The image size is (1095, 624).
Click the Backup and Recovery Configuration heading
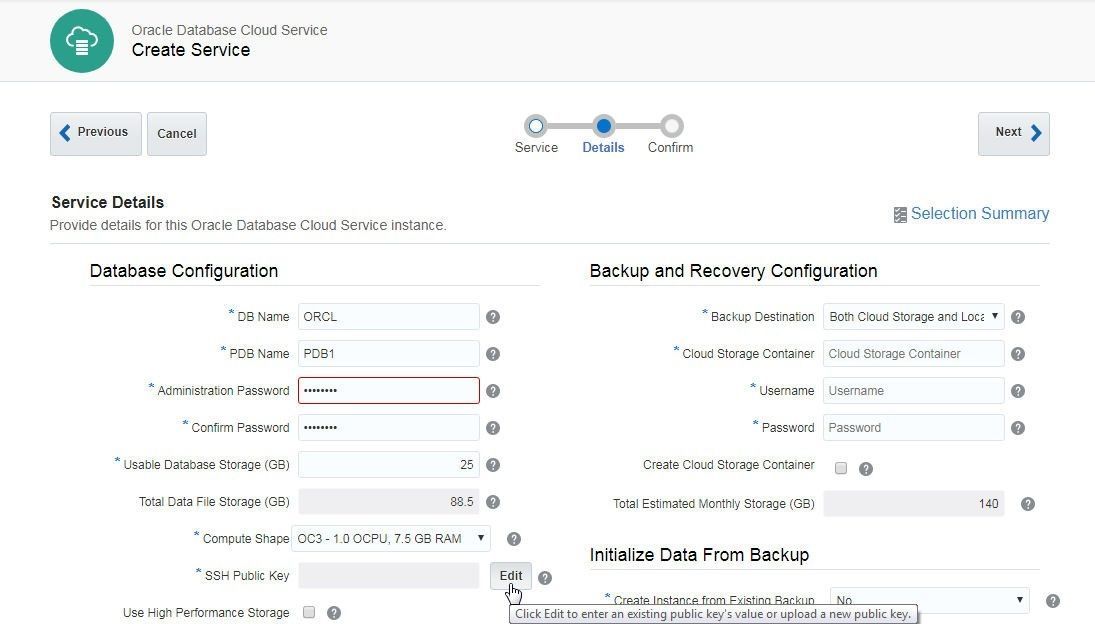click(733, 271)
